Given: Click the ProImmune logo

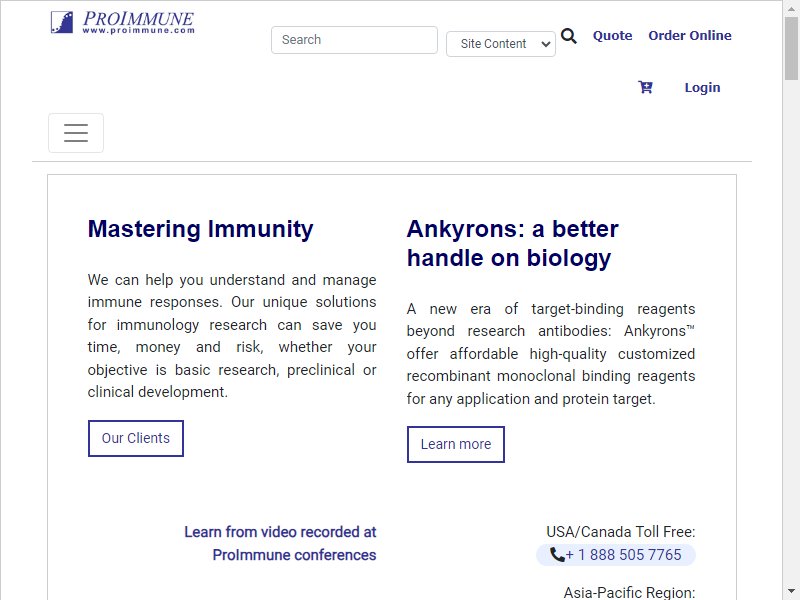Looking at the screenshot, I should (x=122, y=22).
